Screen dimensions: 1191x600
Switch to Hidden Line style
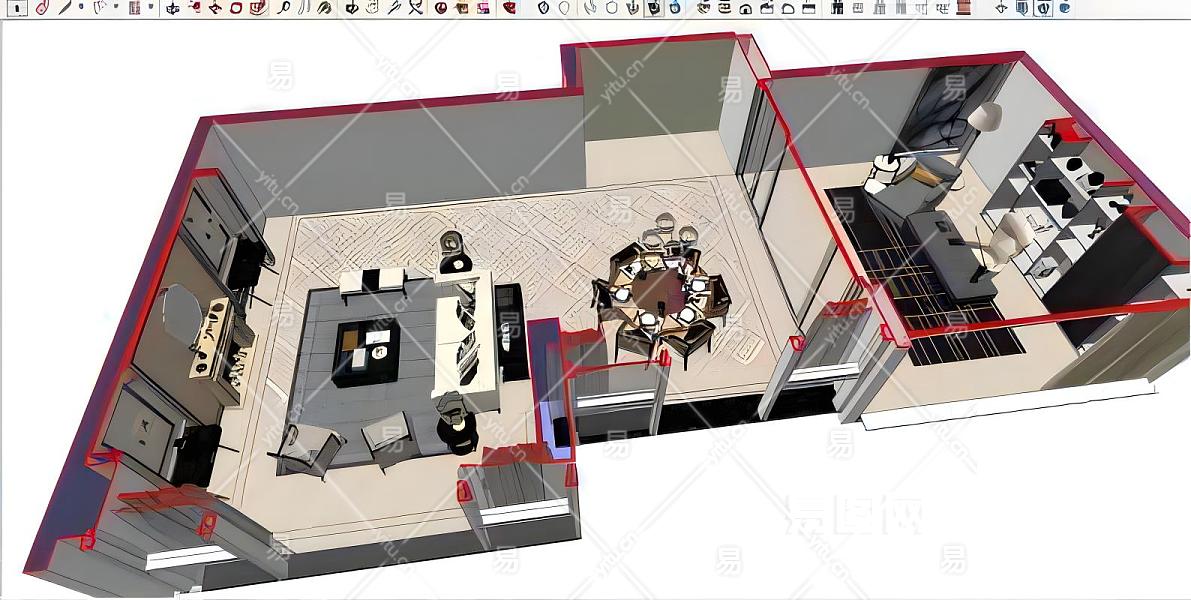[612, 8]
